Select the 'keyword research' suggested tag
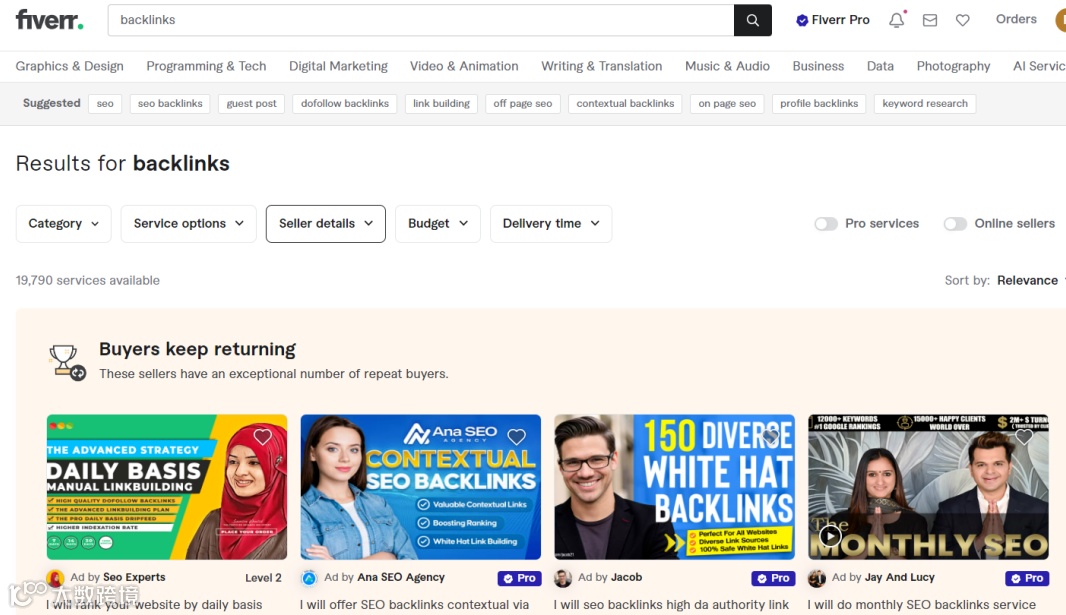Image resolution: width=1066 pixels, height=615 pixels. (x=925, y=103)
